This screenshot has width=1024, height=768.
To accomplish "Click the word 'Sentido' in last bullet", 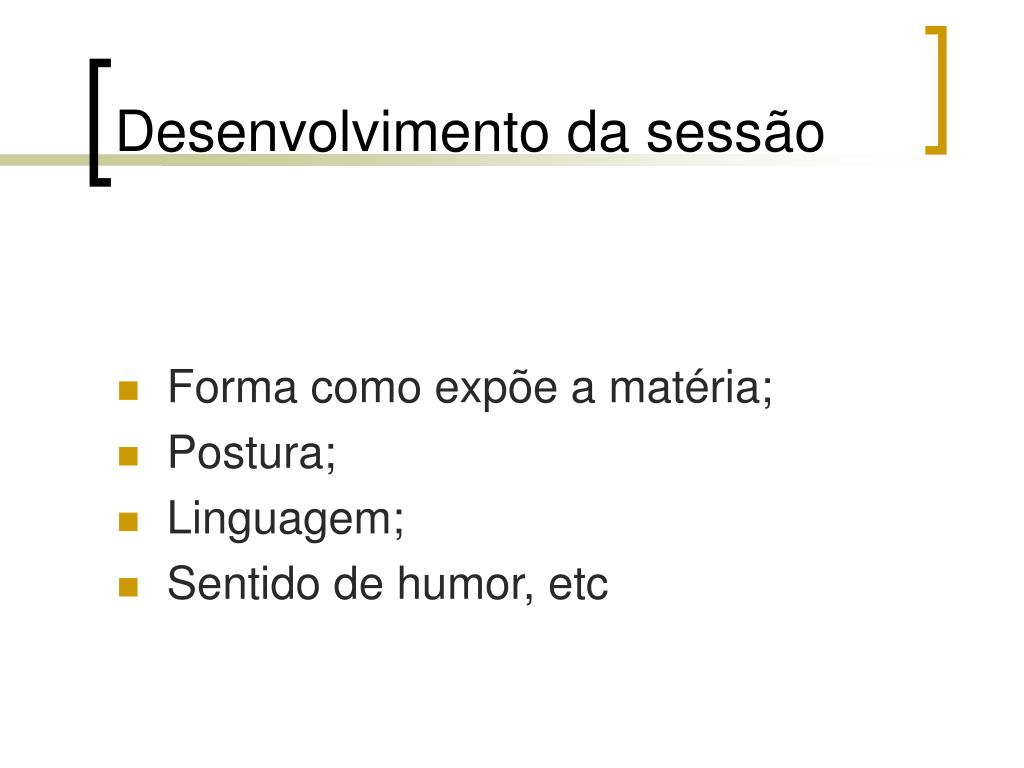I will pos(244,583).
